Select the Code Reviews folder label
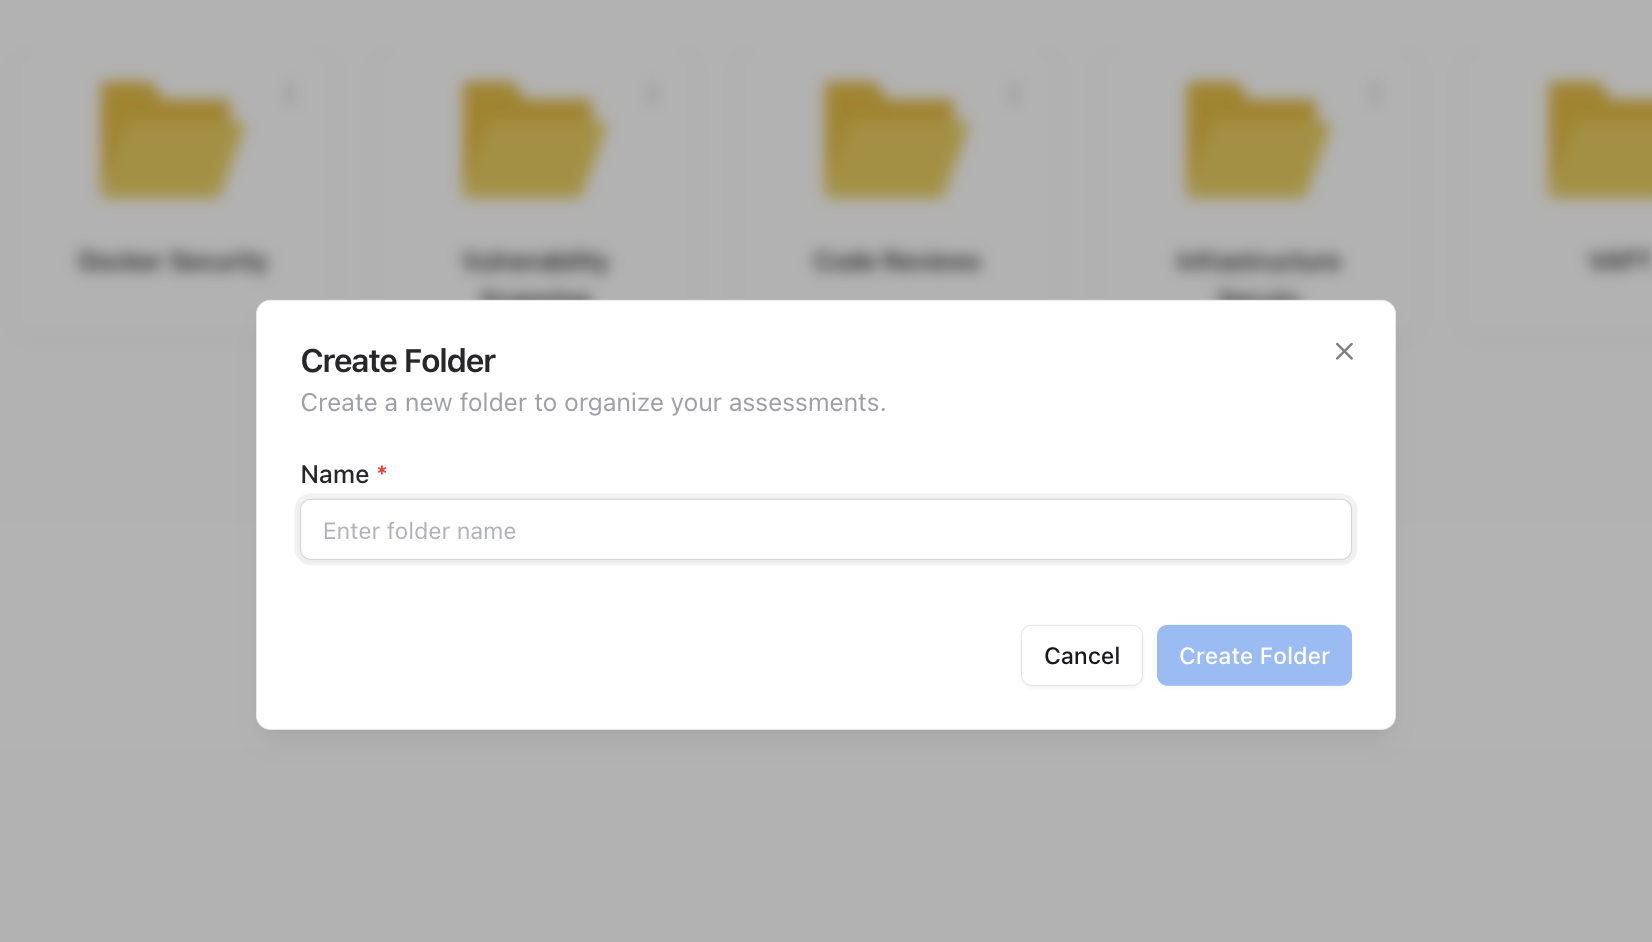This screenshot has height=942, width=1652. pos(895,261)
